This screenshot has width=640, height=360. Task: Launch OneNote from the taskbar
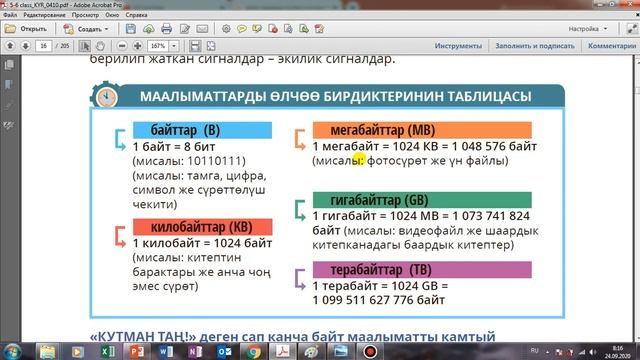point(196,351)
